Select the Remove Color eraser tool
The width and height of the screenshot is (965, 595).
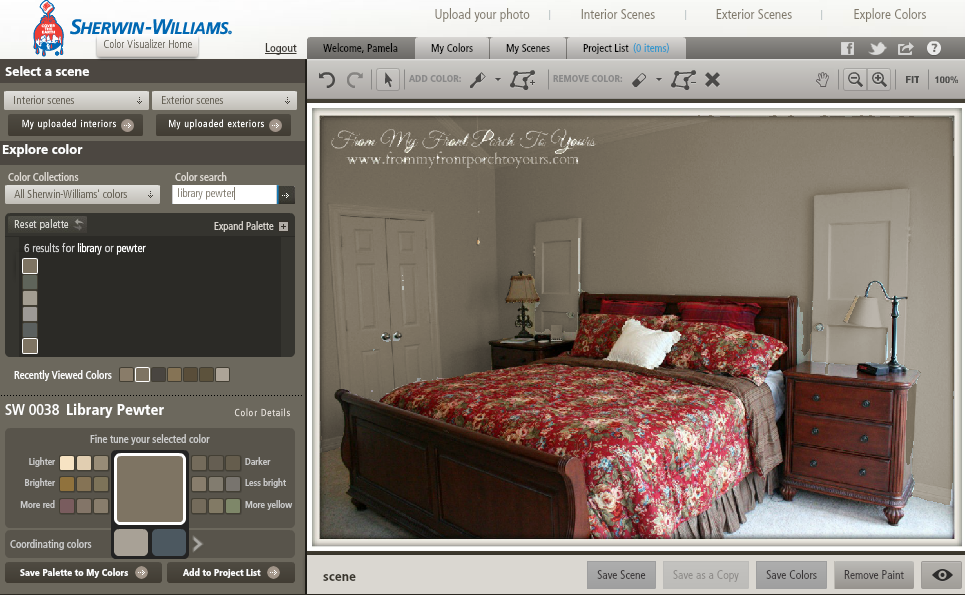click(x=637, y=79)
